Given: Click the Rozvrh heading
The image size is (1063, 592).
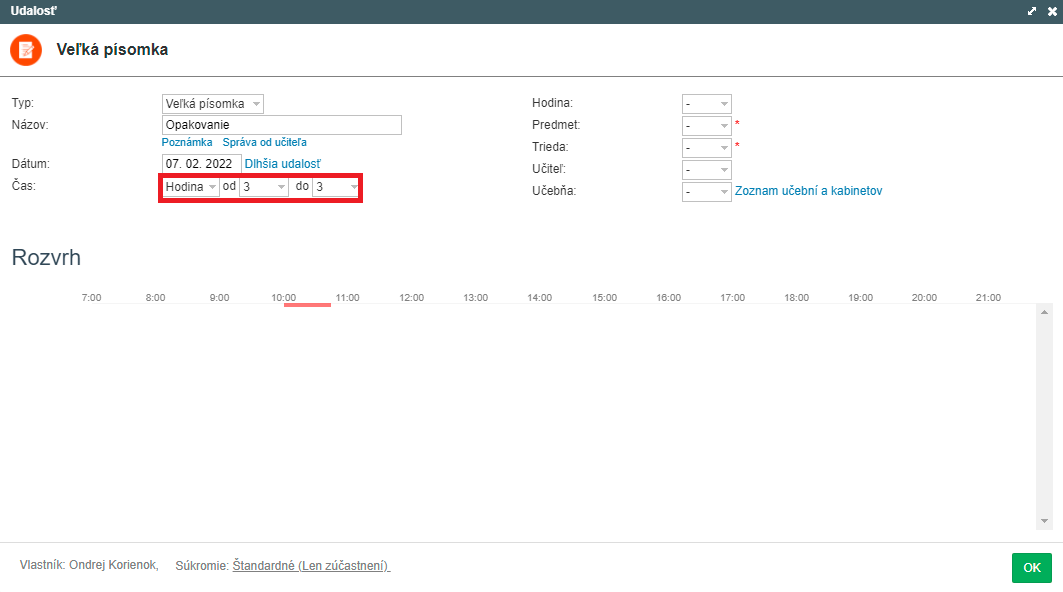Looking at the screenshot, I should click(x=46, y=258).
